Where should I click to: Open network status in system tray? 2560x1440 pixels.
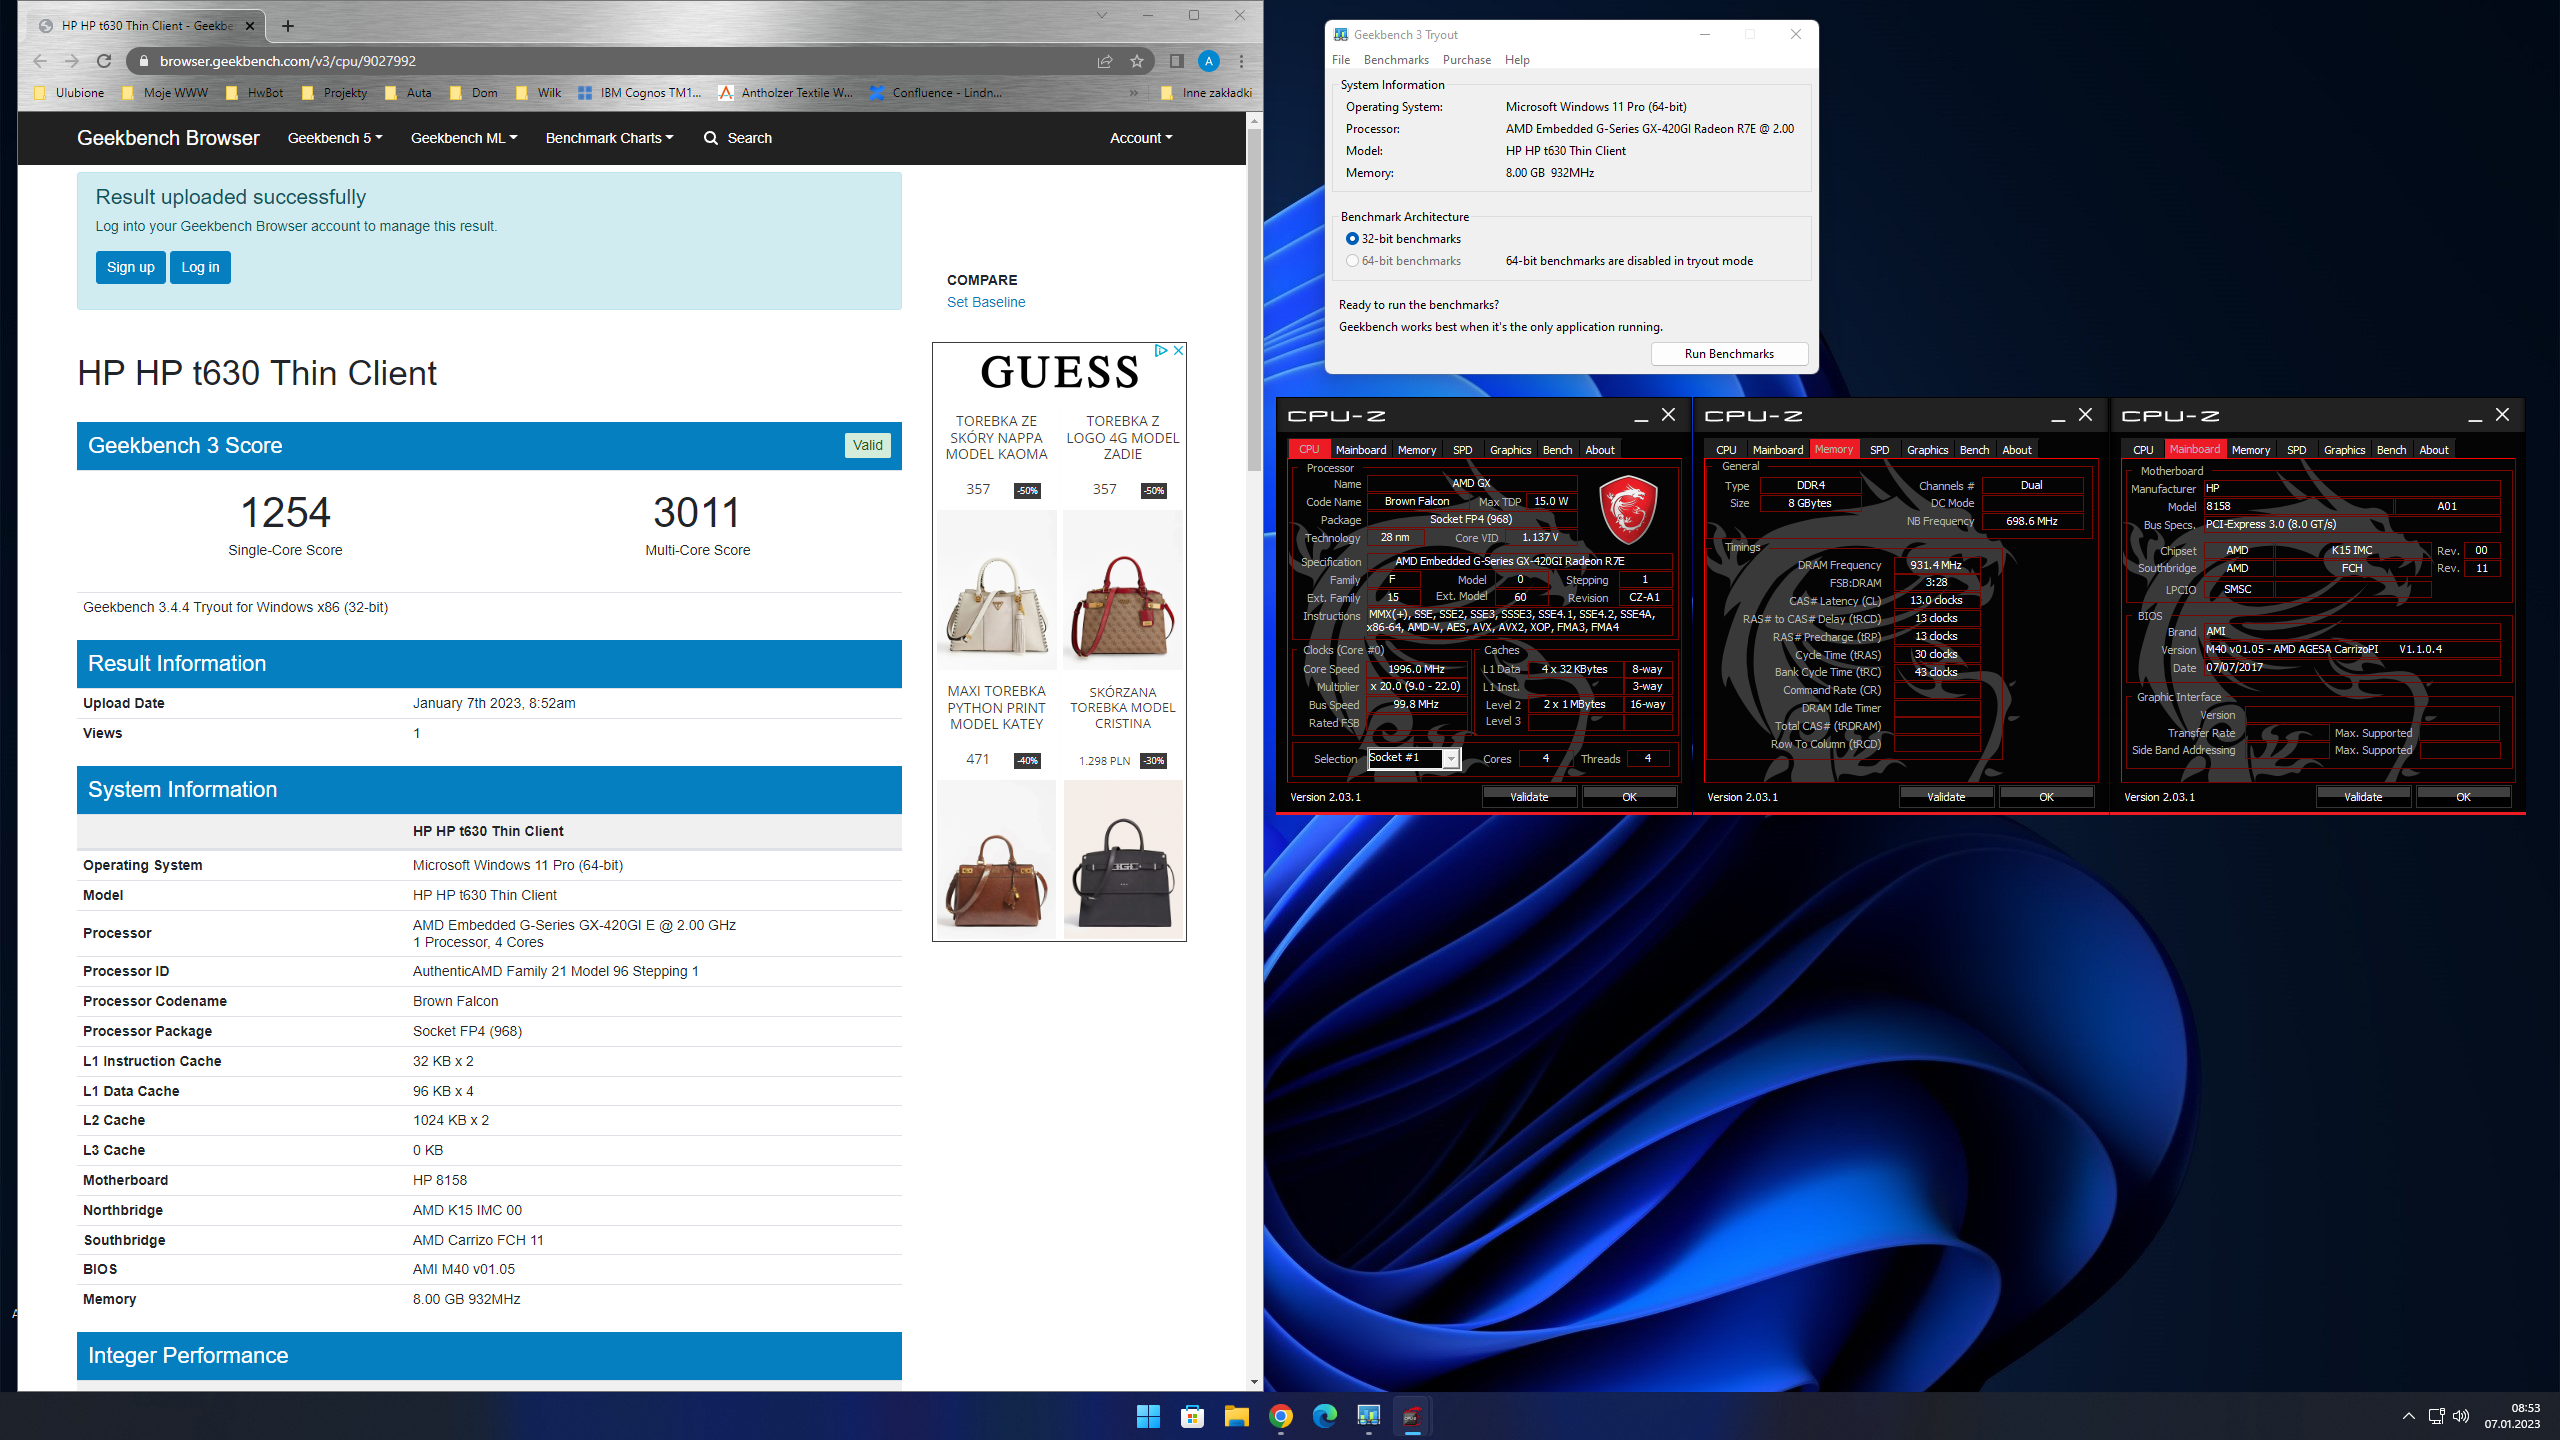coord(2436,1416)
